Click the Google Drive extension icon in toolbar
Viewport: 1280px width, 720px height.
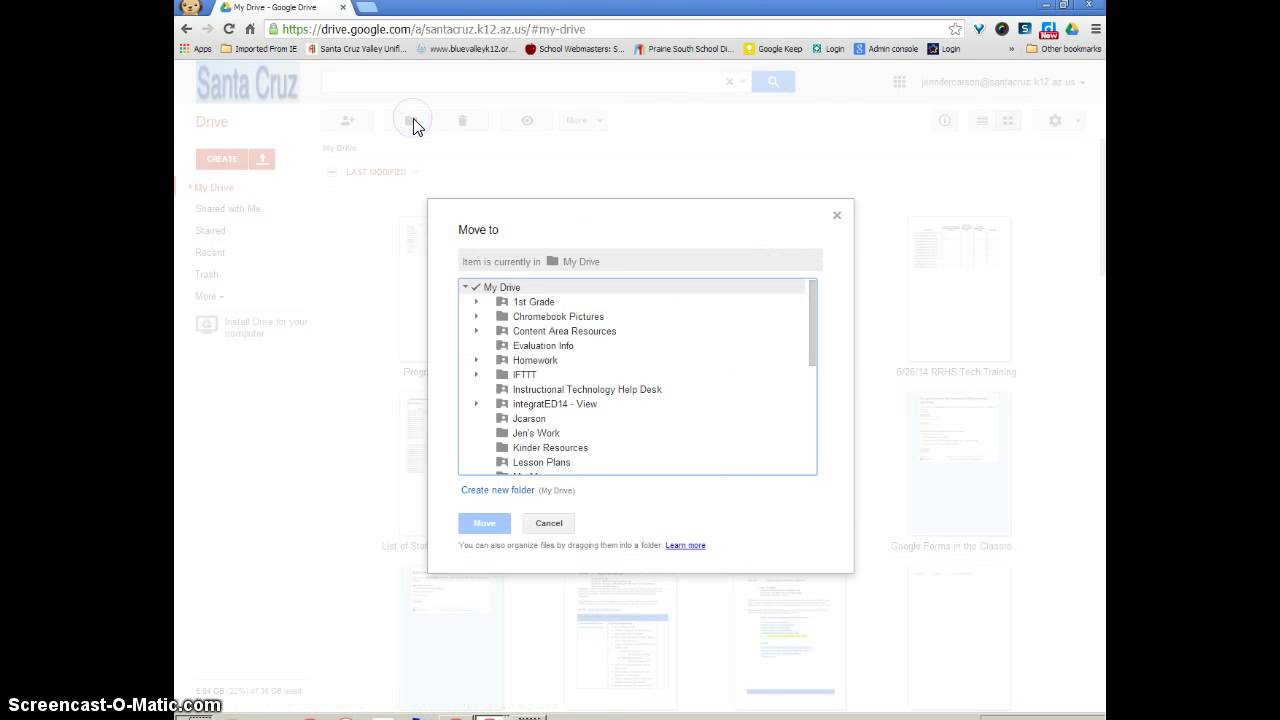pyautogui.click(x=1072, y=29)
